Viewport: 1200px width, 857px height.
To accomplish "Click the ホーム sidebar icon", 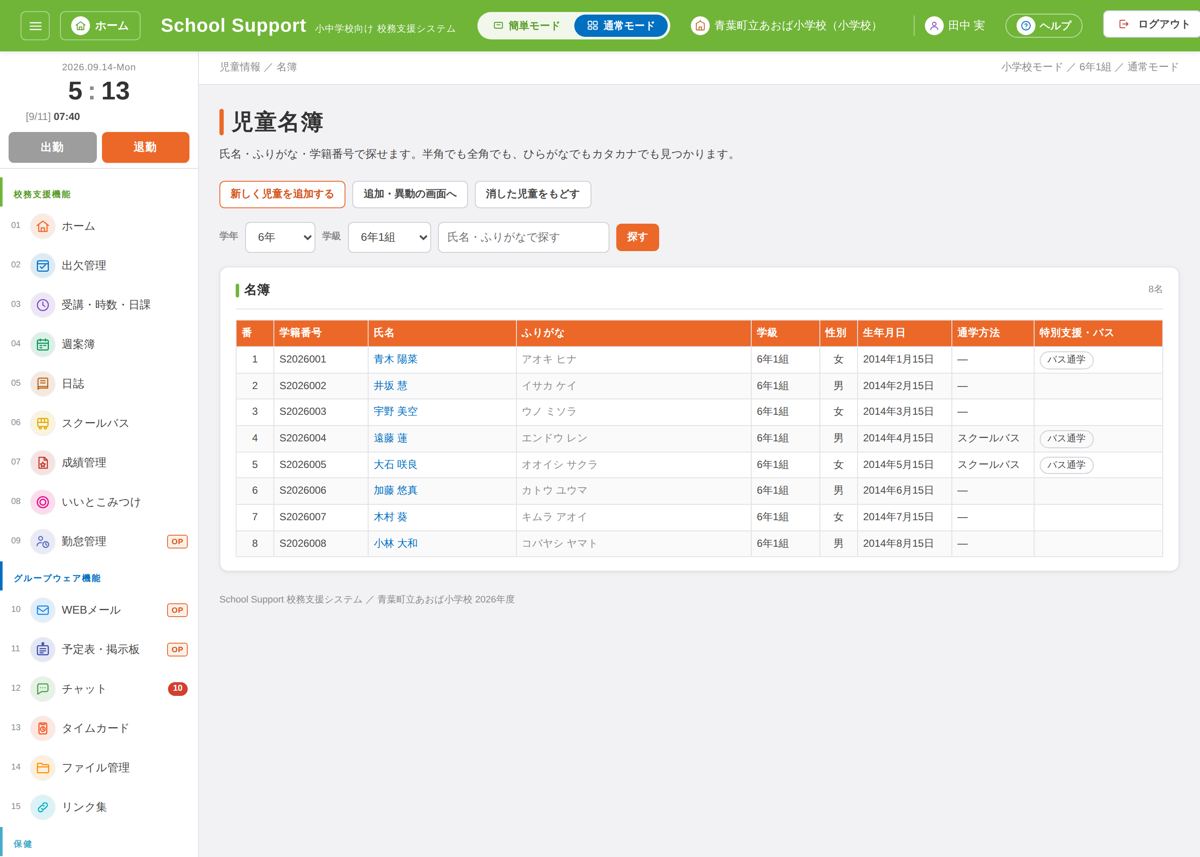I will click(x=43, y=226).
